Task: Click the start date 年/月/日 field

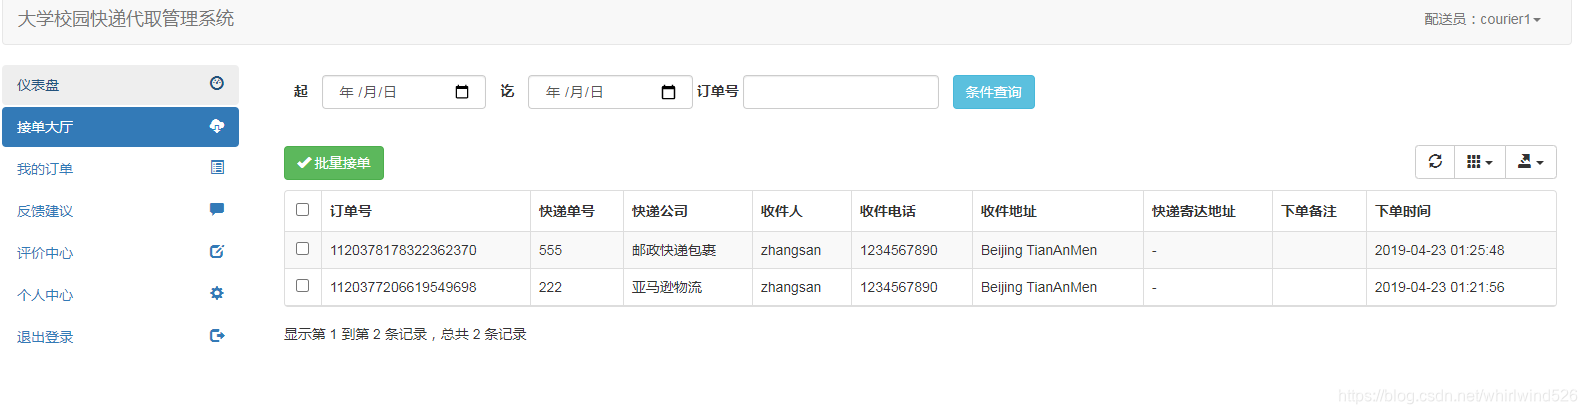Action: coord(404,92)
